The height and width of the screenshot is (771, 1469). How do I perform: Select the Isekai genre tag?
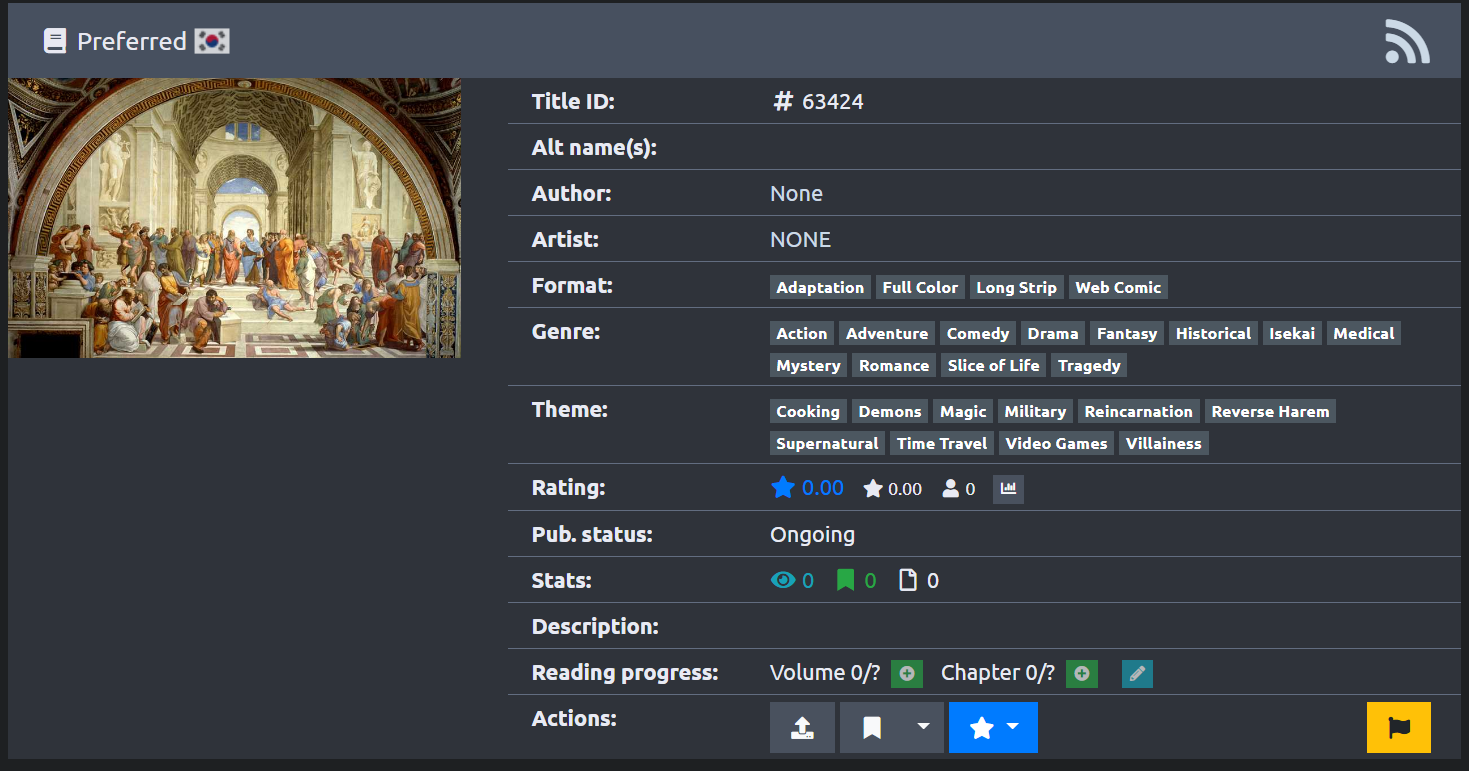1292,334
